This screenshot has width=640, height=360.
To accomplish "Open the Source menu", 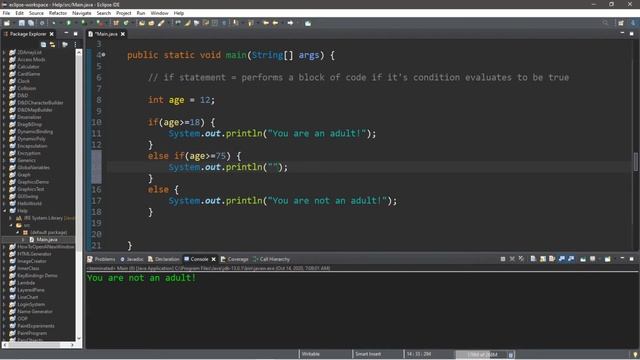I will 36,13.
